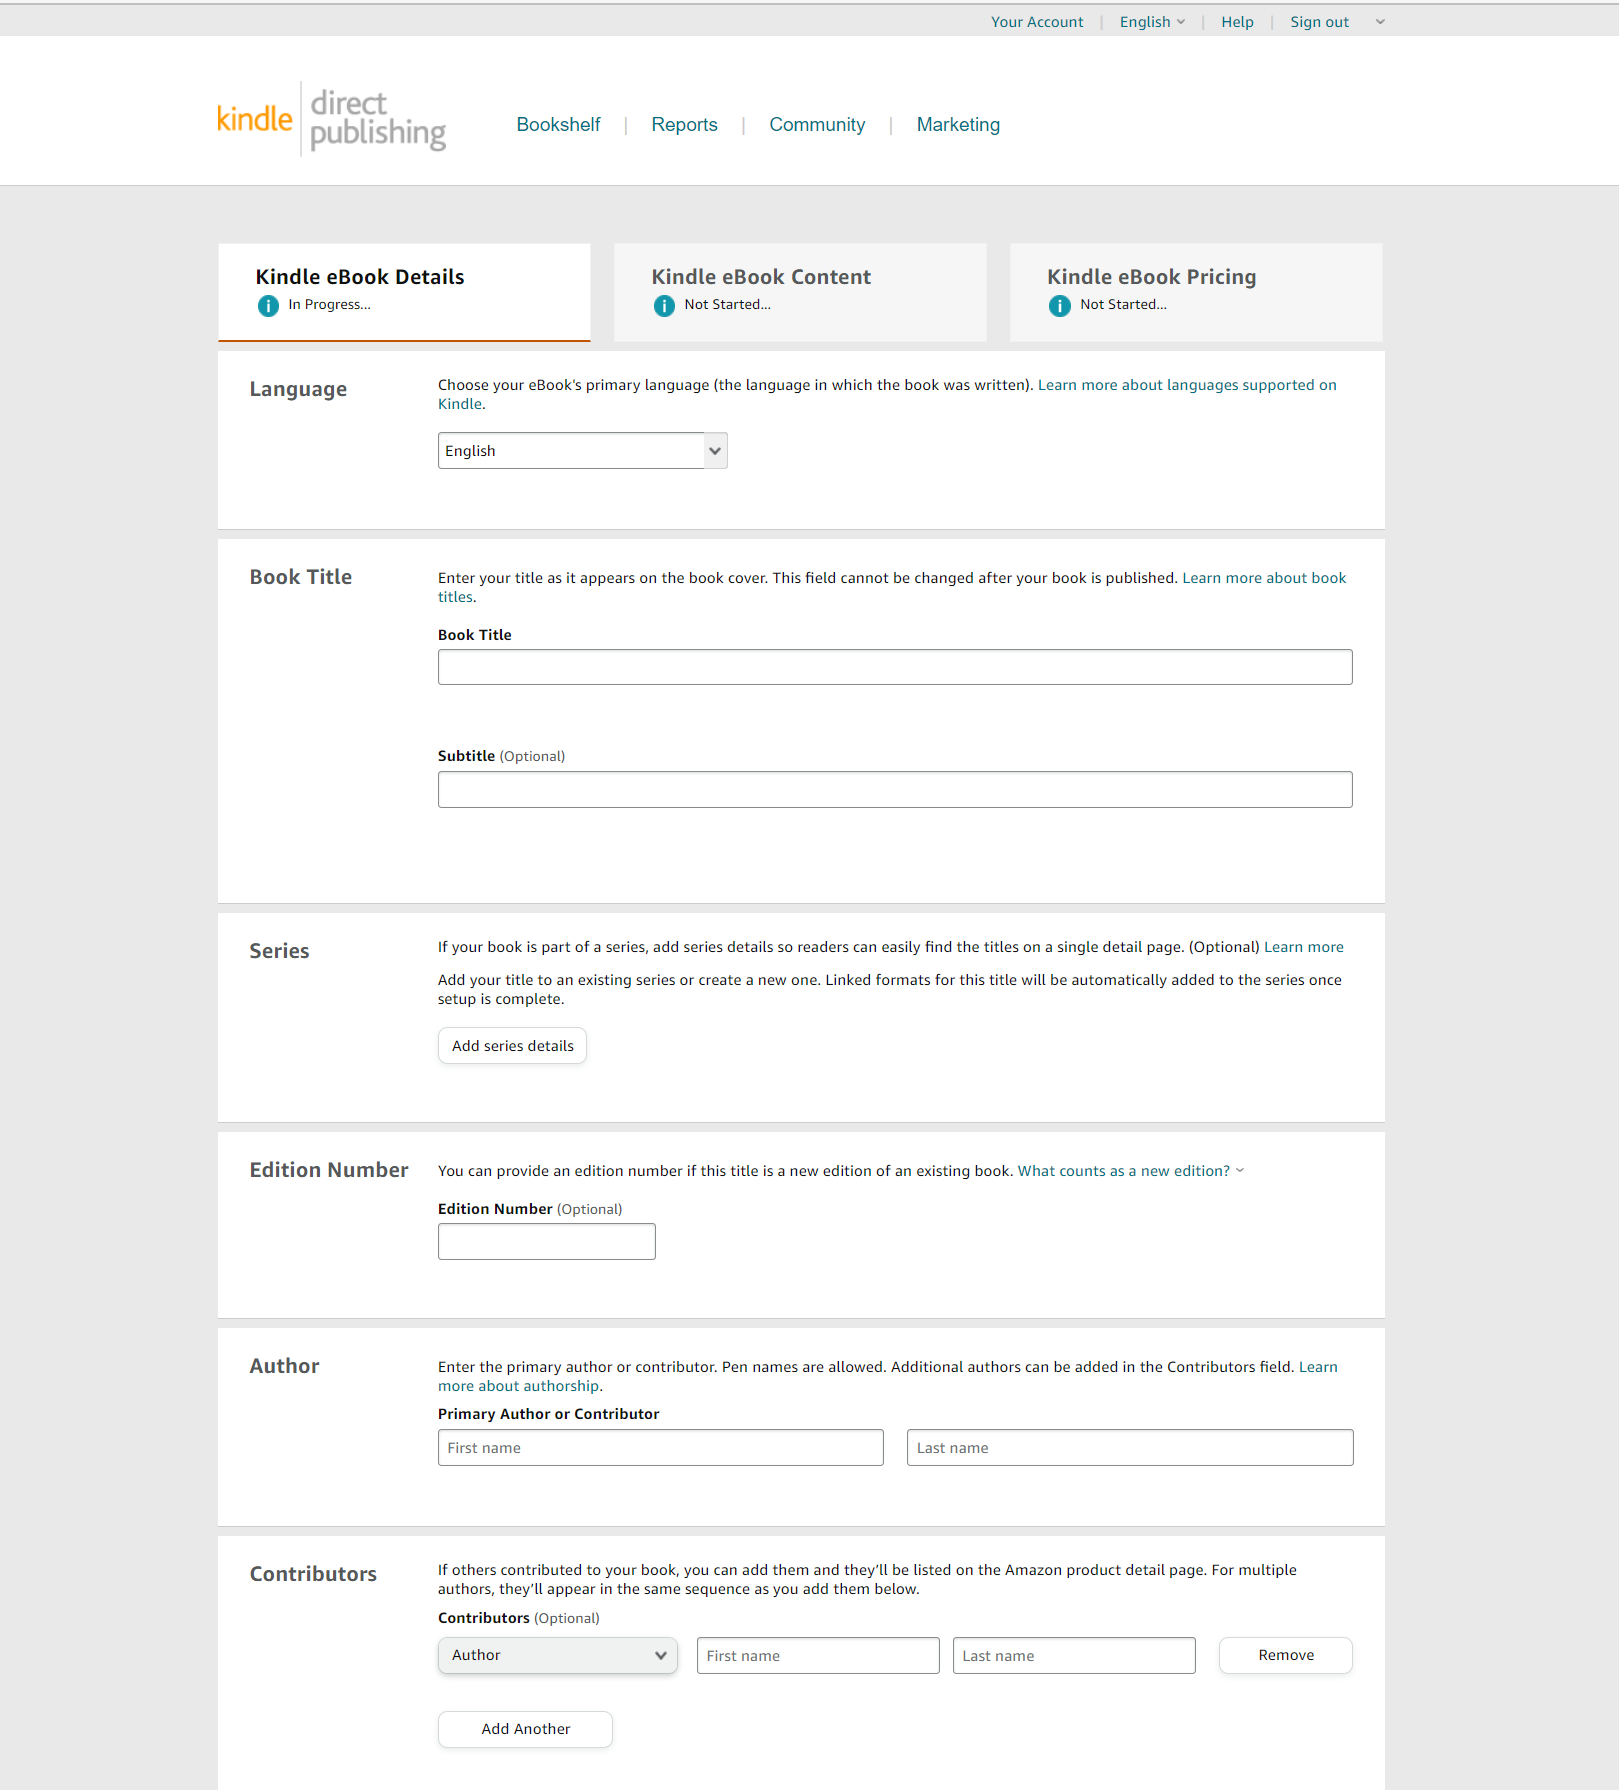Screen dimensions: 1619x1790
Task: Click the Remove contributor button
Action: [1286, 1655]
